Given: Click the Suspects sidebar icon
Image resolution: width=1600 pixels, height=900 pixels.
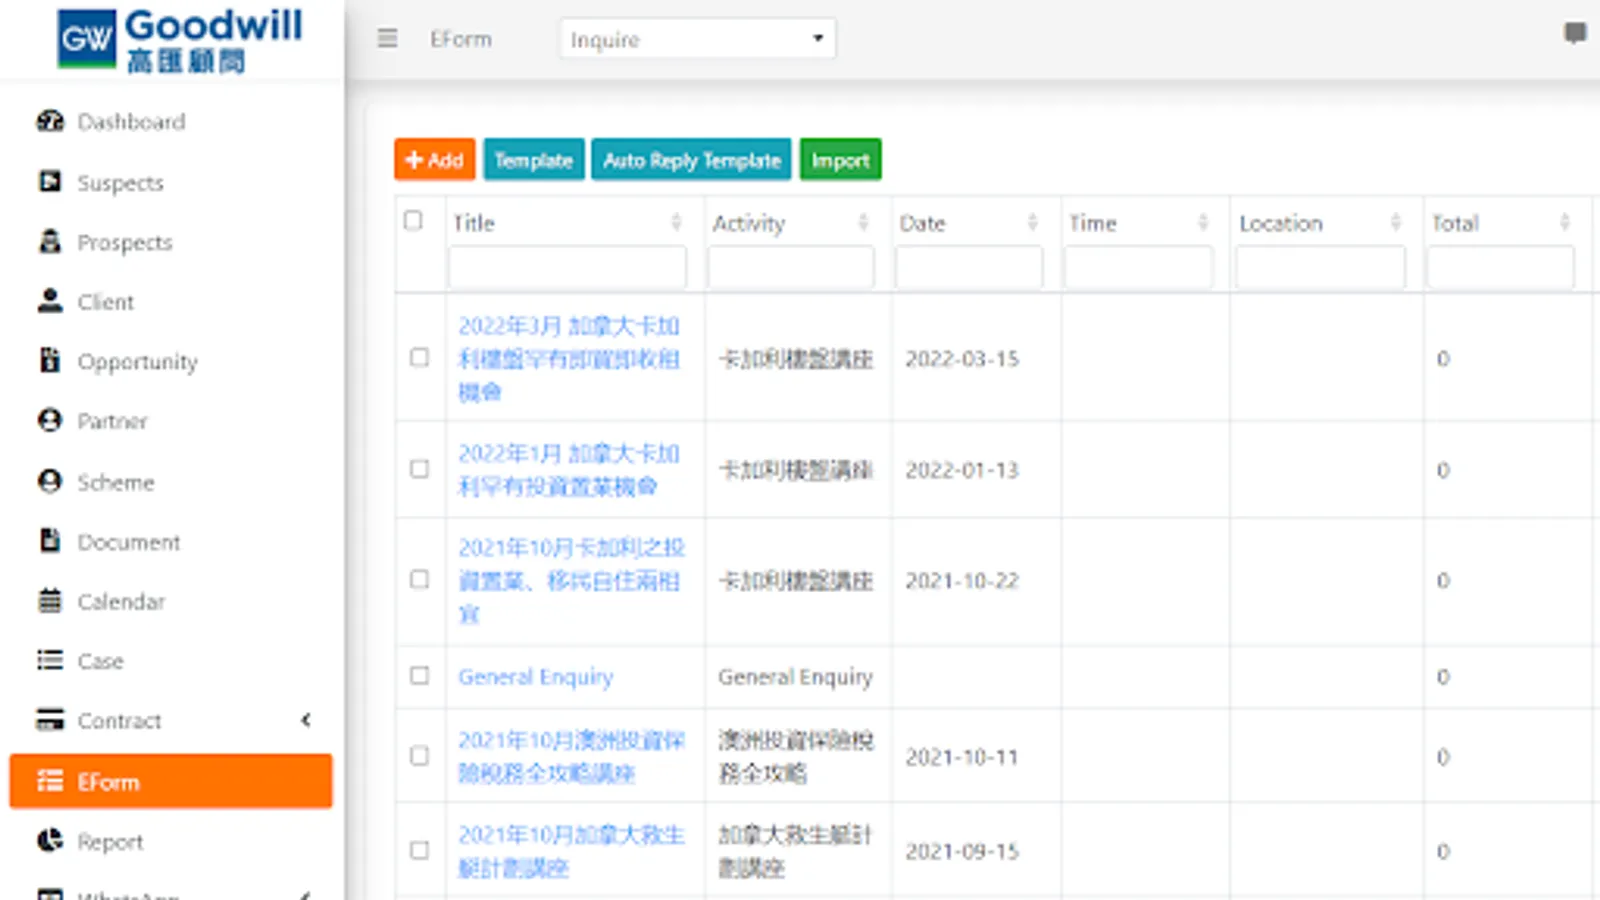Looking at the screenshot, I should (x=50, y=182).
